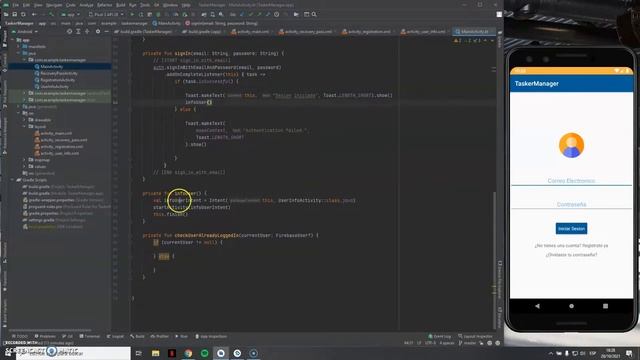
Task: Open the Profiler tool window
Action: click(x=160, y=336)
